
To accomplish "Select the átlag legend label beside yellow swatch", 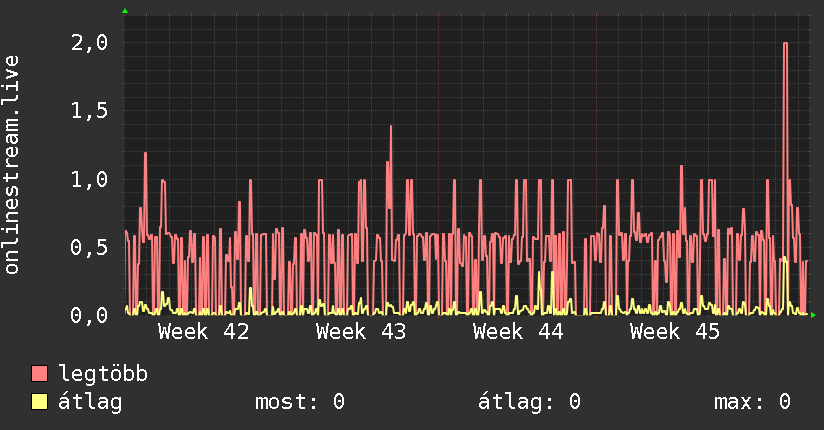I will click(x=90, y=402).
